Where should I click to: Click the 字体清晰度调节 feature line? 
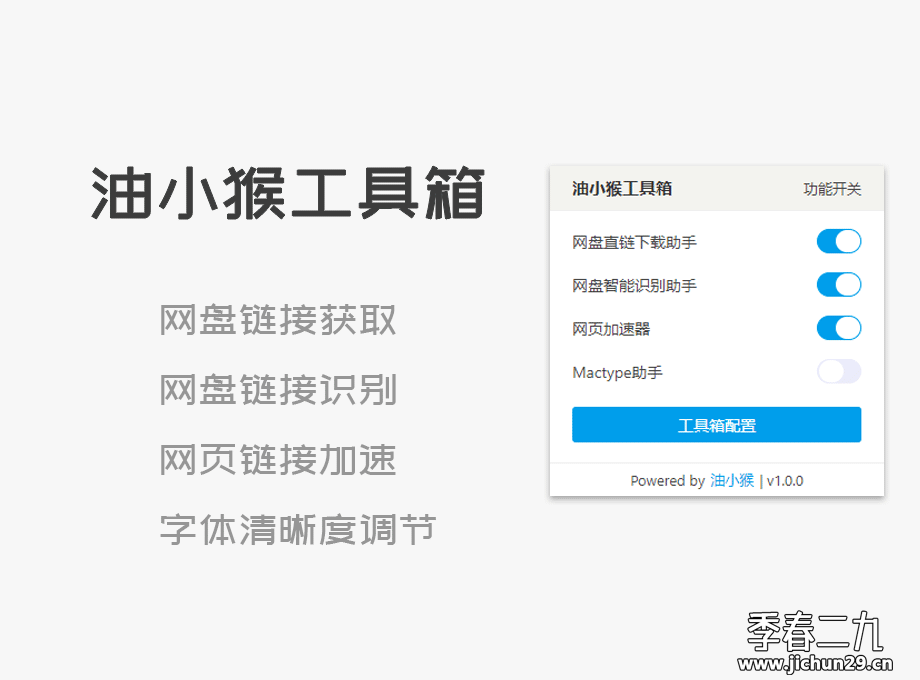(x=298, y=529)
